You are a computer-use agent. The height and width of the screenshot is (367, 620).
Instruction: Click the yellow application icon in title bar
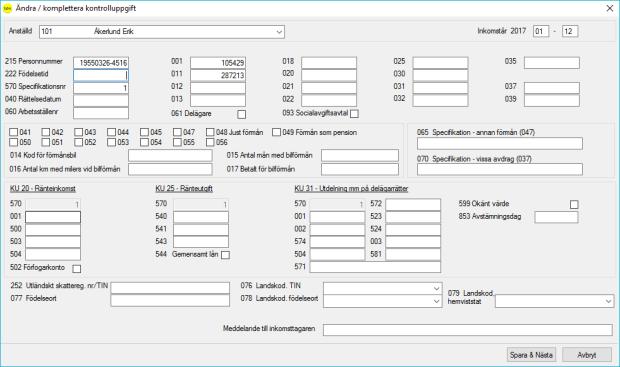tap(8, 8)
